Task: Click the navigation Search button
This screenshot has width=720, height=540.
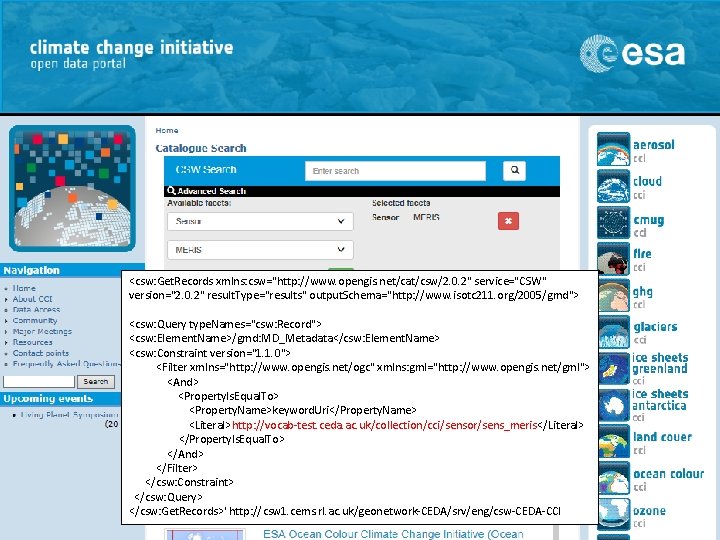Action: click(x=96, y=382)
